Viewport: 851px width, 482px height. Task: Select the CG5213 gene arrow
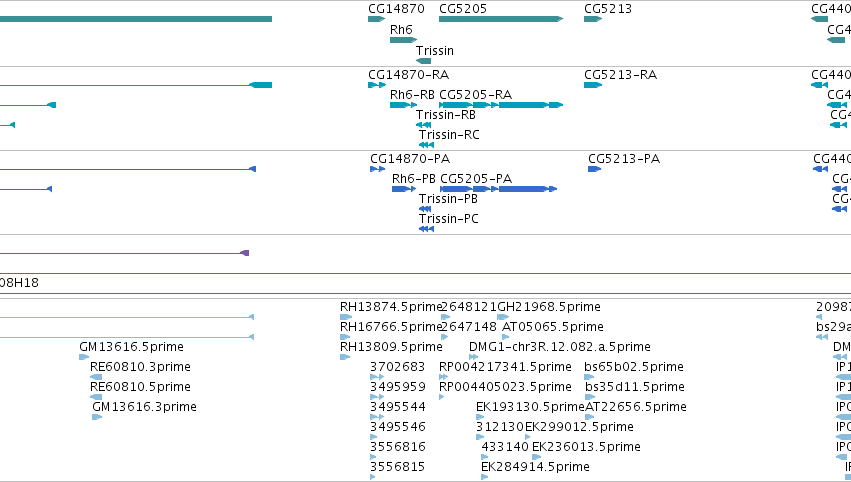coord(593,19)
